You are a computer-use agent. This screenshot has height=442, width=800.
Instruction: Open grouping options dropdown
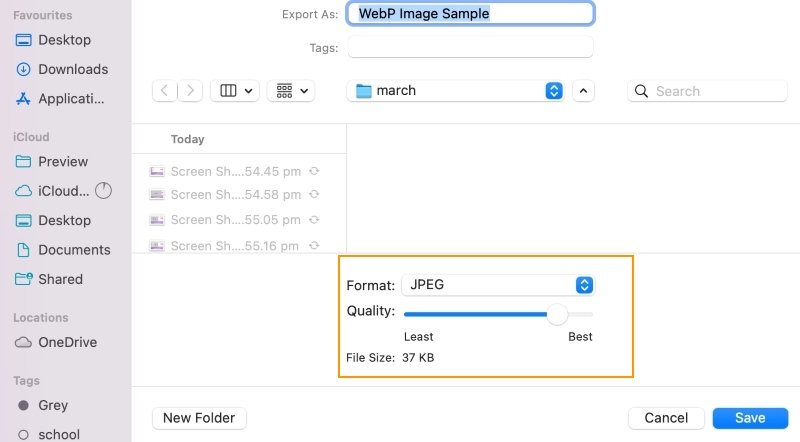pos(291,91)
